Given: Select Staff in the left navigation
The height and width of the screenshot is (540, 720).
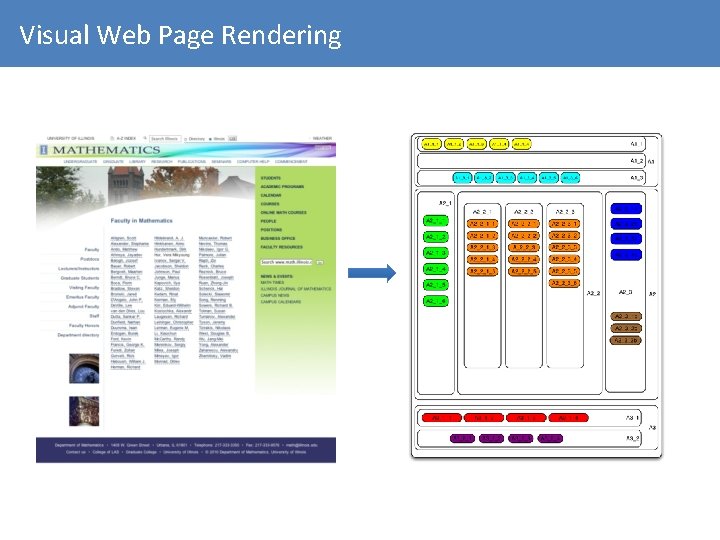Looking at the screenshot, I should (x=94, y=316).
